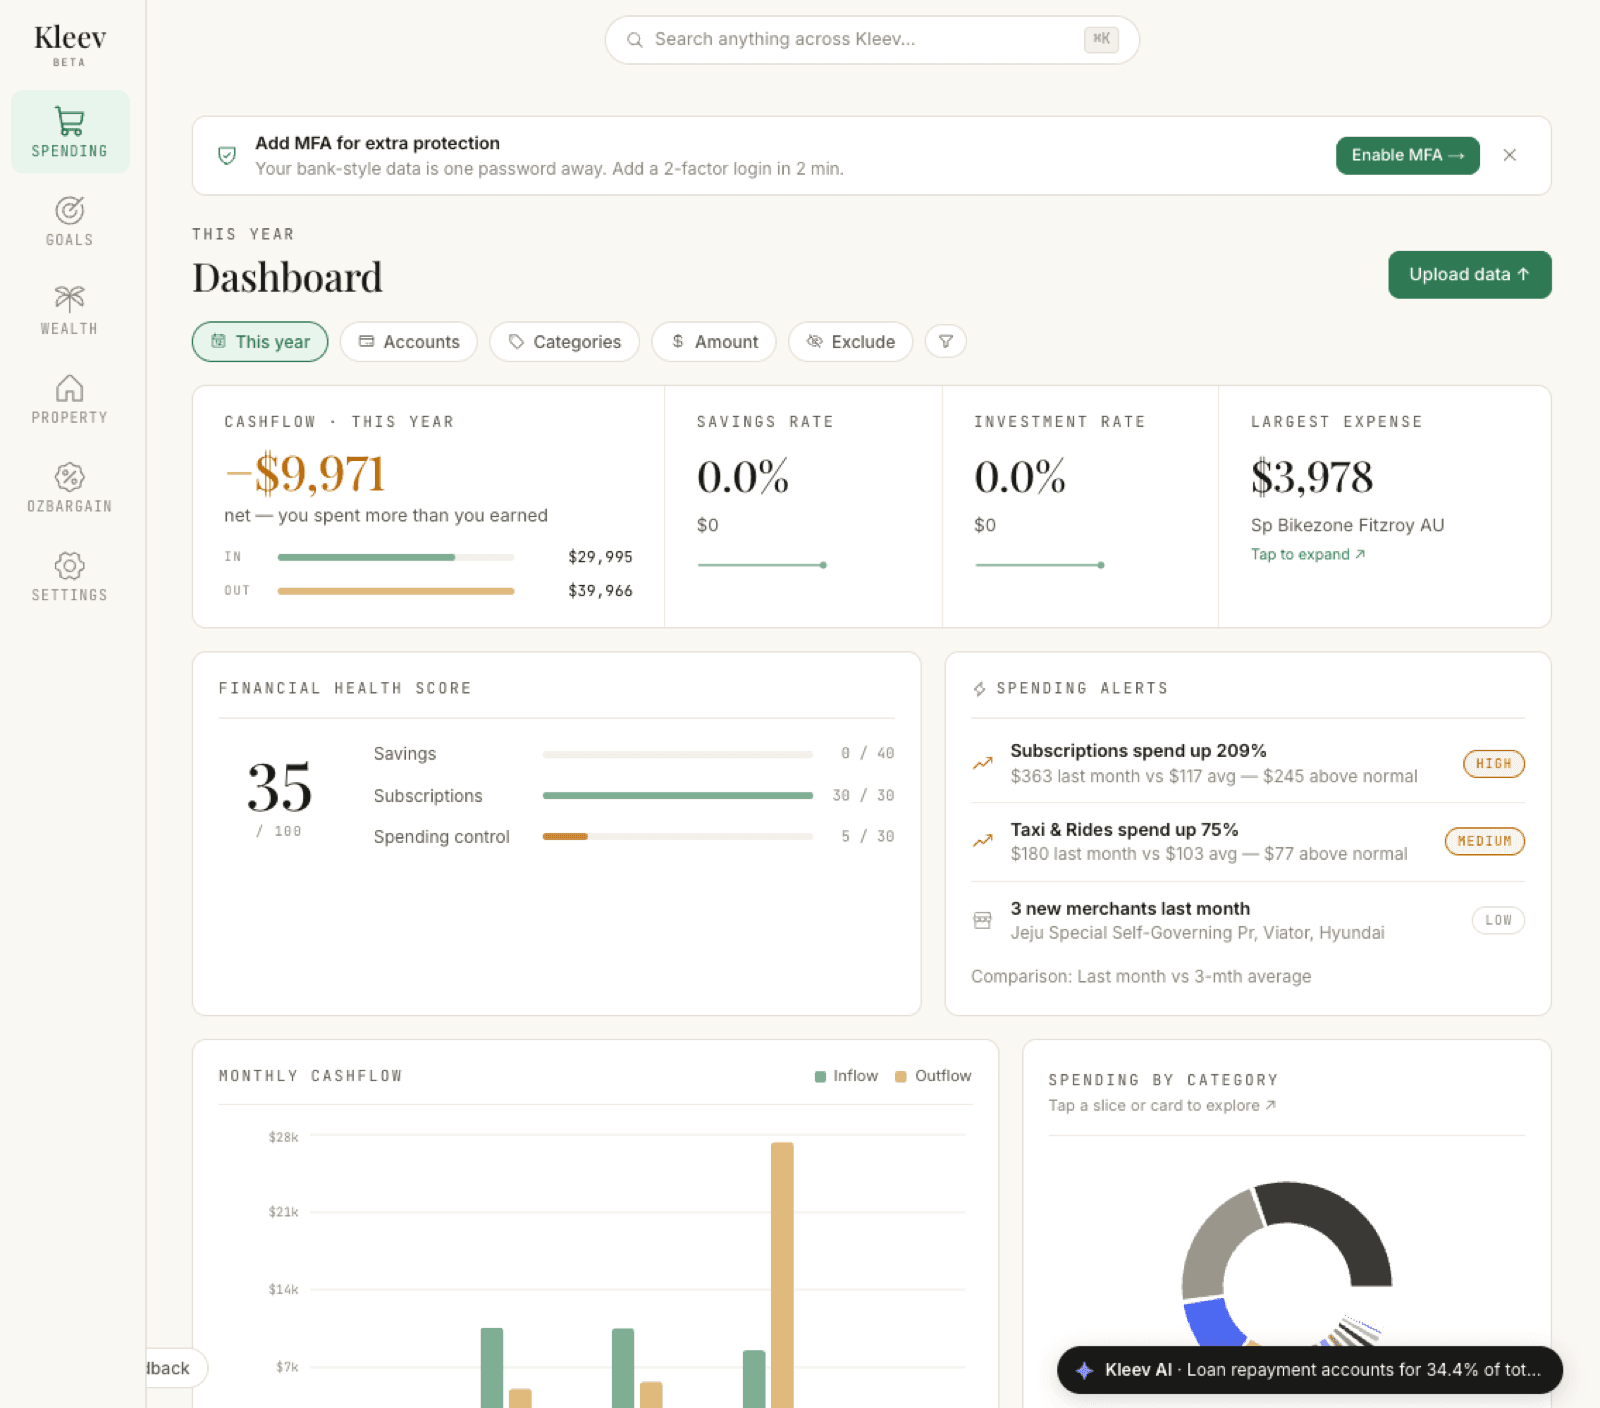Click the keyboard shortcut badge in search
This screenshot has width=1600, height=1408.
click(1101, 40)
